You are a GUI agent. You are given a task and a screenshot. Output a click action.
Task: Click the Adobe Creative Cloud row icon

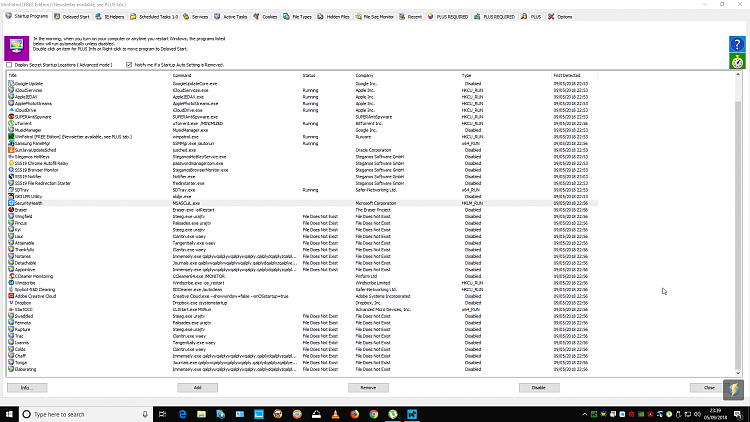coord(11,296)
